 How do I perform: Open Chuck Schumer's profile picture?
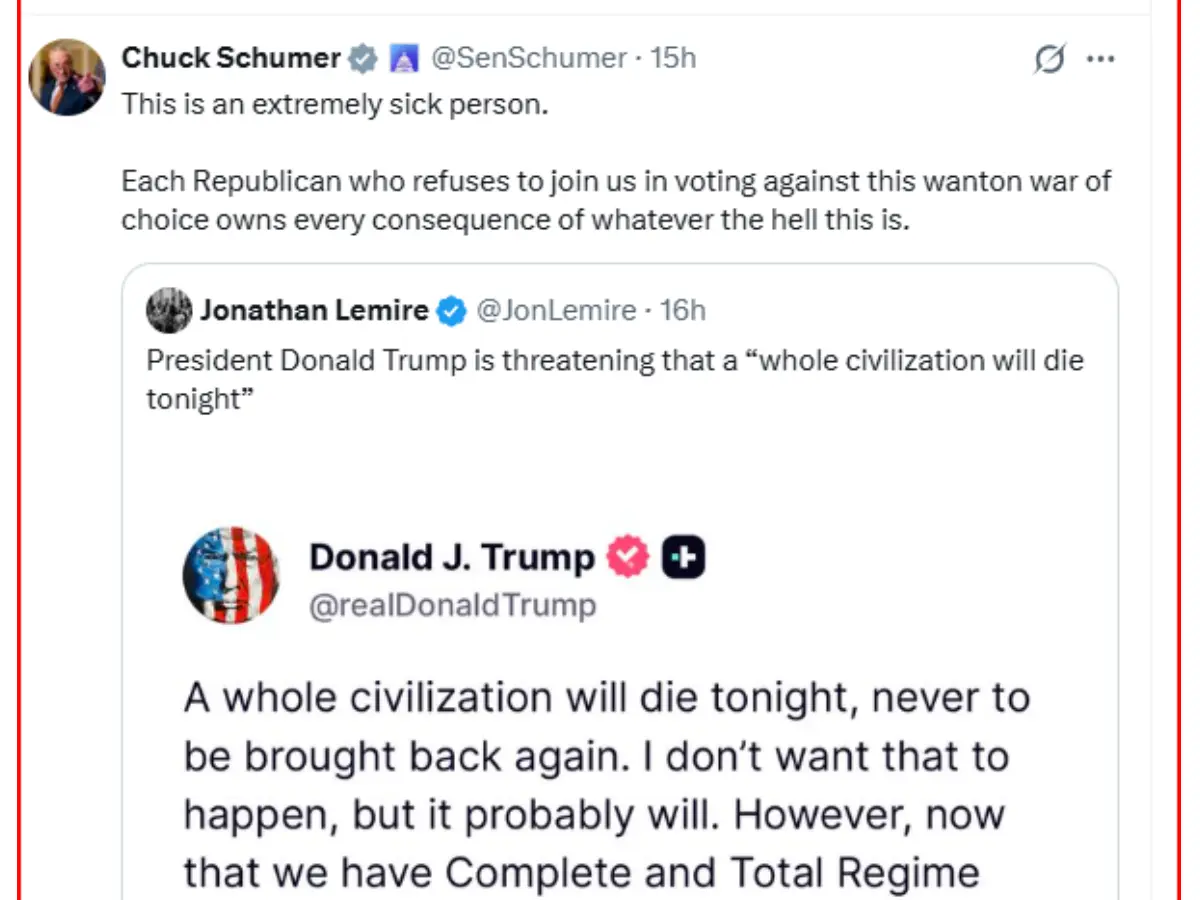(x=66, y=77)
